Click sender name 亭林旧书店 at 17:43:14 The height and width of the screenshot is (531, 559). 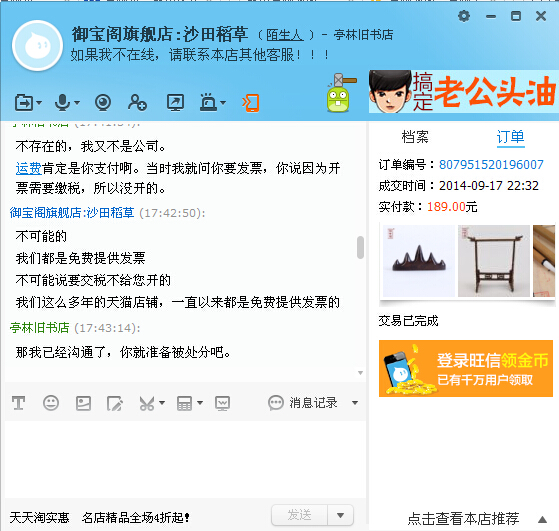(40, 328)
